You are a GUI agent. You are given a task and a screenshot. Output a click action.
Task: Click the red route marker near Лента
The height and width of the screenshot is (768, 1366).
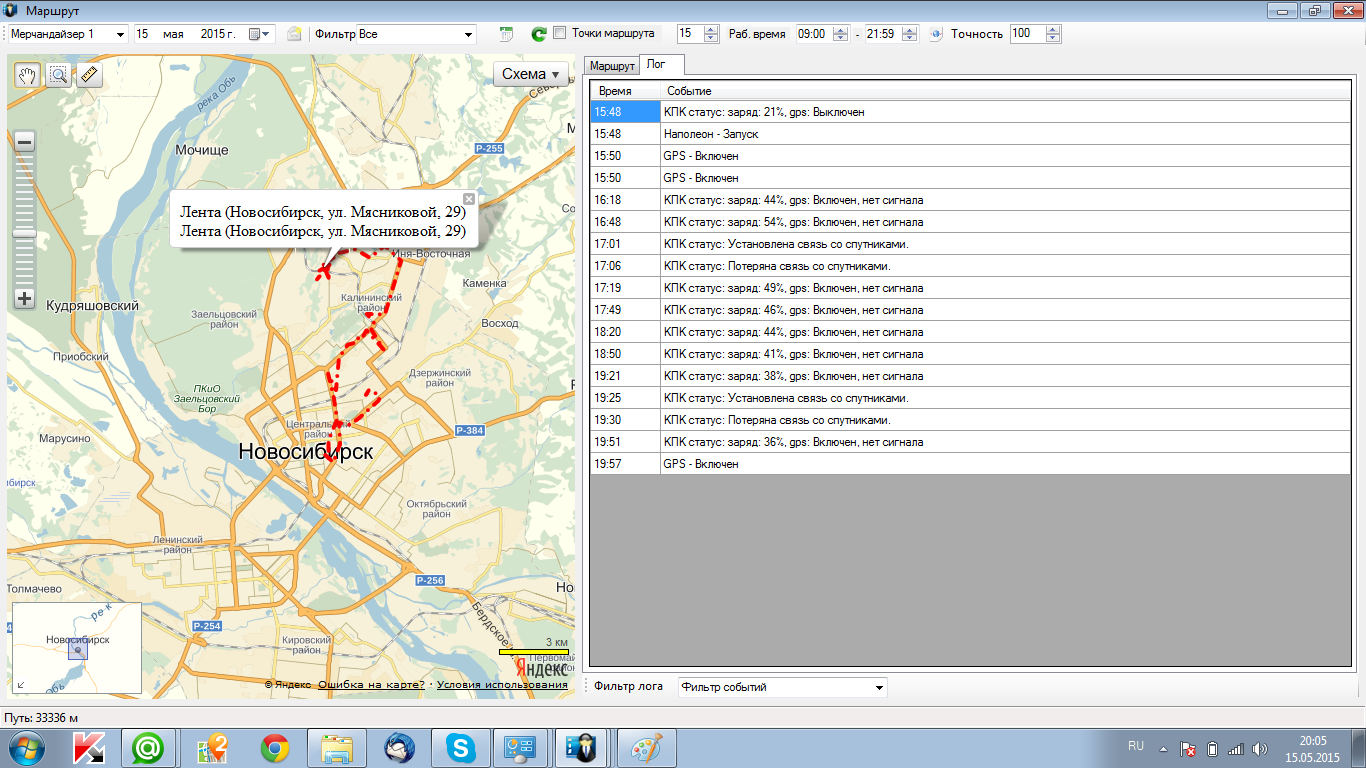322,270
